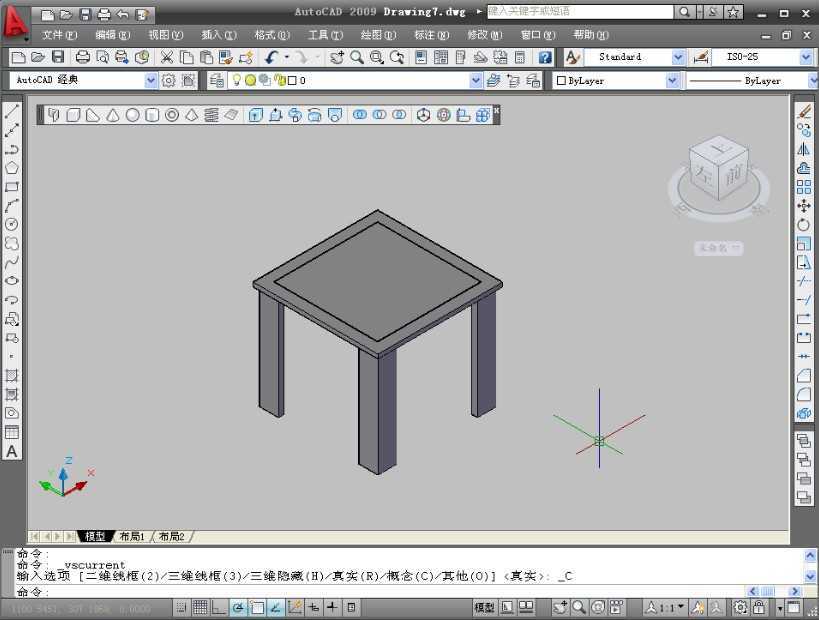
Task: Apply the Union boolean tool
Action: click(360, 114)
